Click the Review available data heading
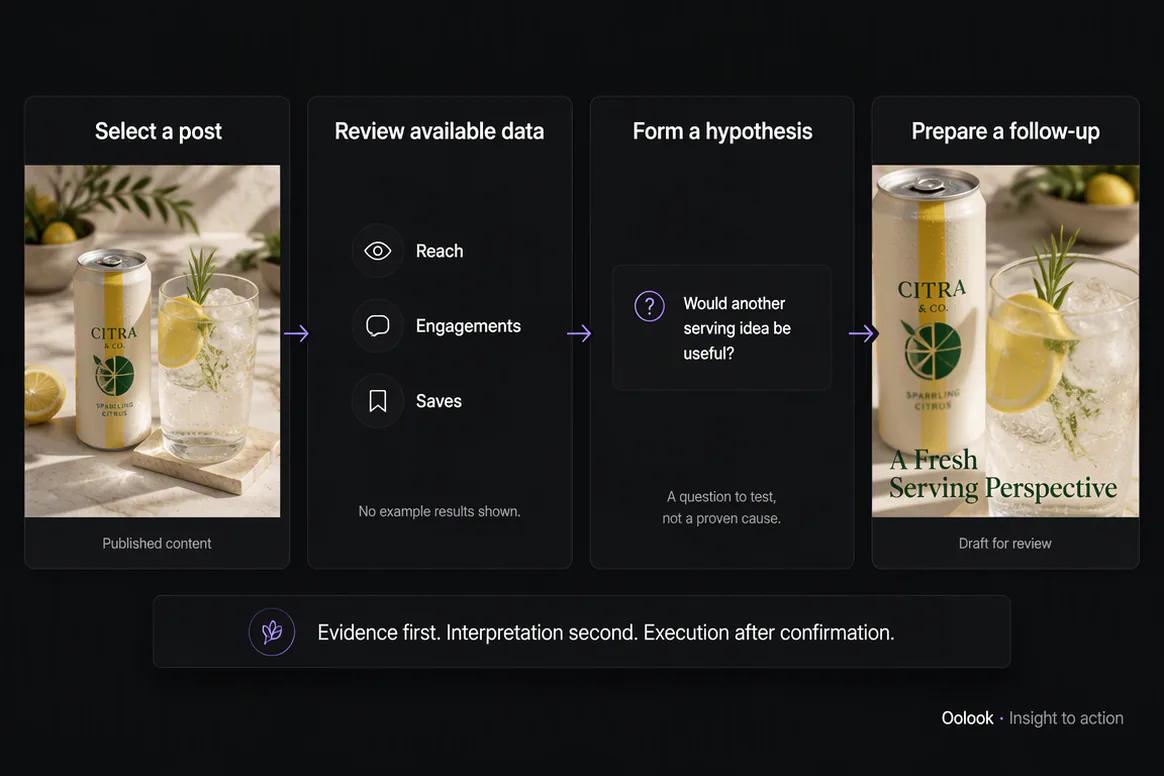 point(439,131)
